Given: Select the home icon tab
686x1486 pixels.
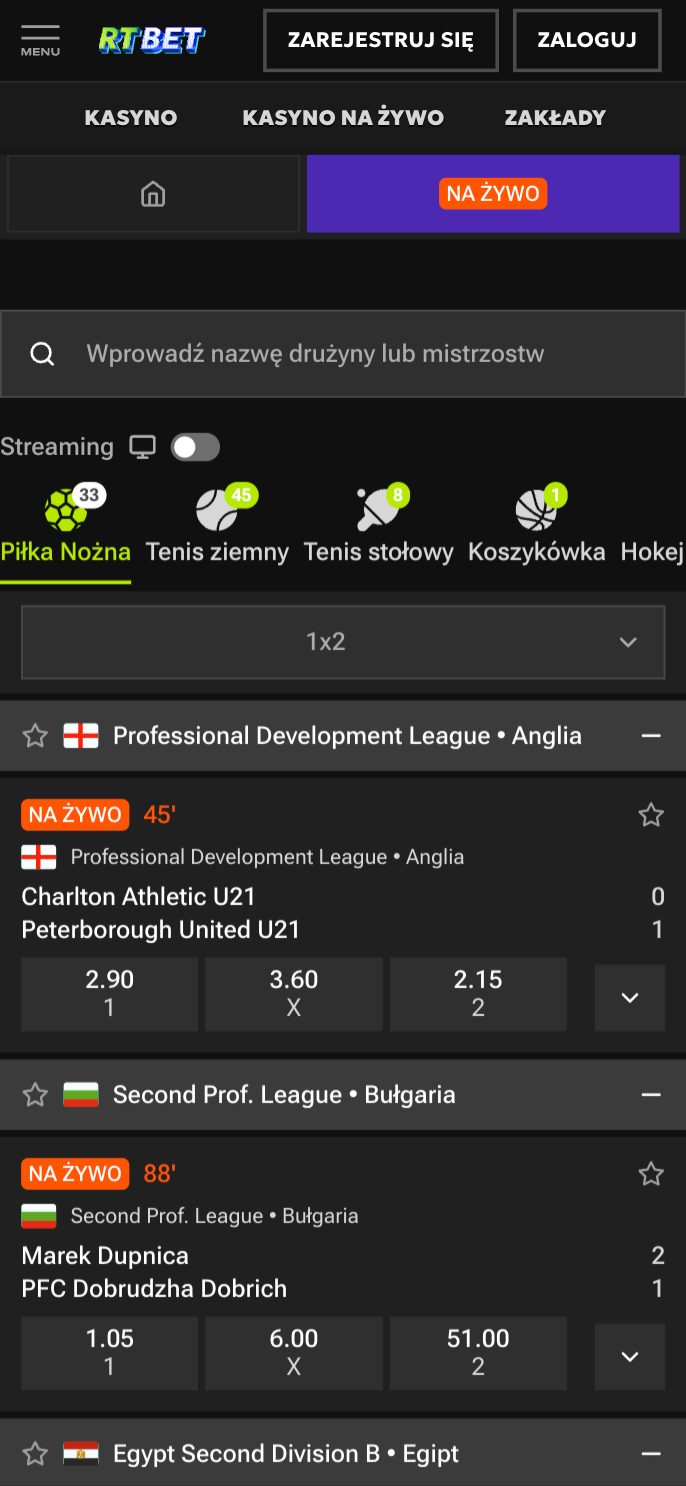Looking at the screenshot, I should 152,193.
